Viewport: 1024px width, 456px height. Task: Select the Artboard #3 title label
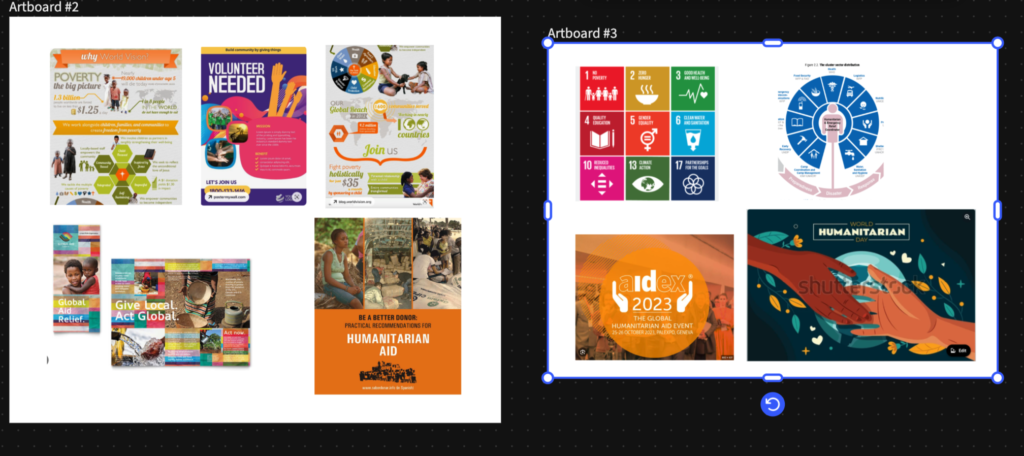point(582,33)
